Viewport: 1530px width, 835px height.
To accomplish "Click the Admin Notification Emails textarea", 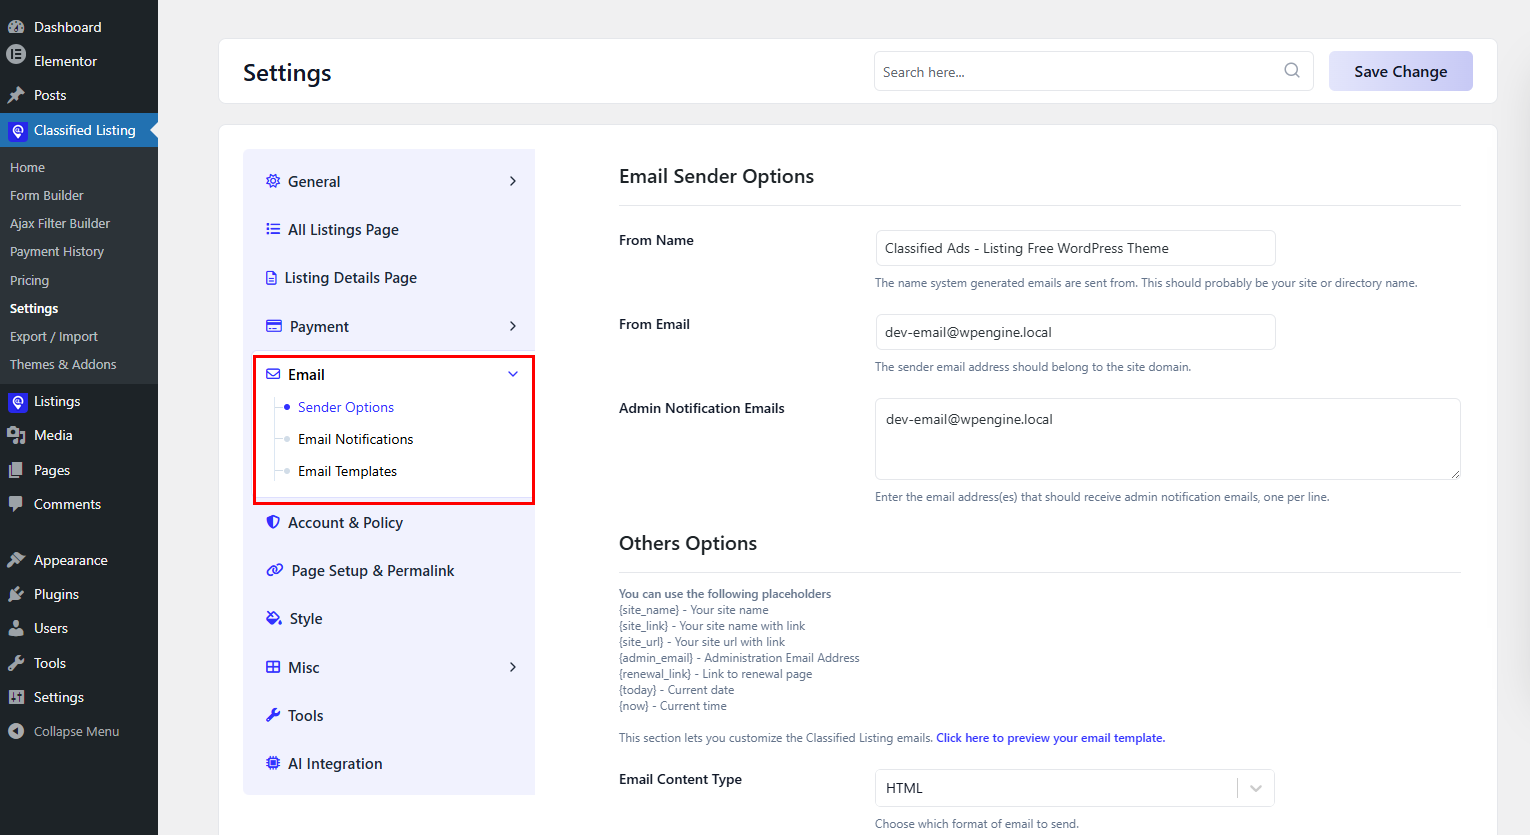I will point(1167,439).
